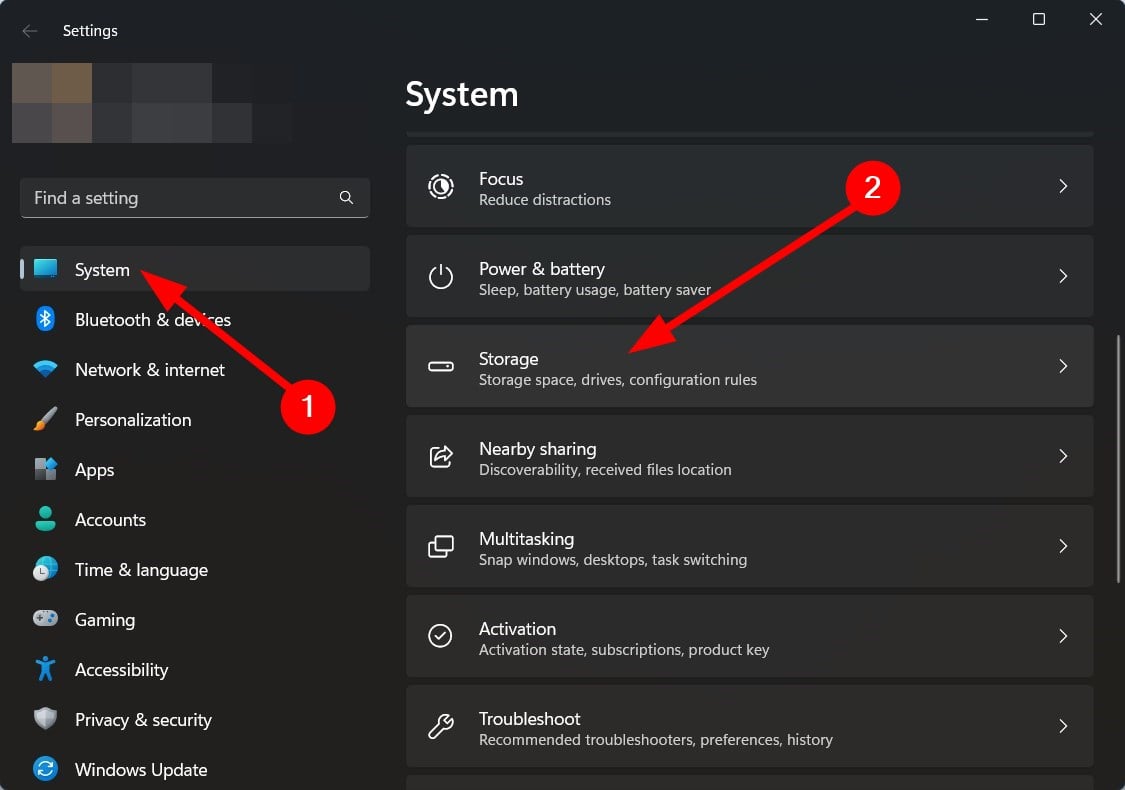This screenshot has height=790, width=1125.
Task: Click the Apps sidebar icon
Action: tap(45, 469)
